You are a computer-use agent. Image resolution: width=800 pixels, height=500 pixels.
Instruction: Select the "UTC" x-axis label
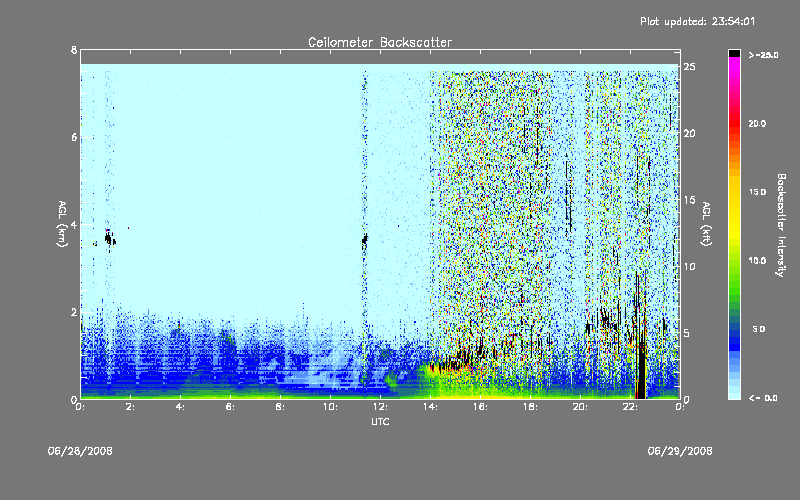tap(380, 421)
